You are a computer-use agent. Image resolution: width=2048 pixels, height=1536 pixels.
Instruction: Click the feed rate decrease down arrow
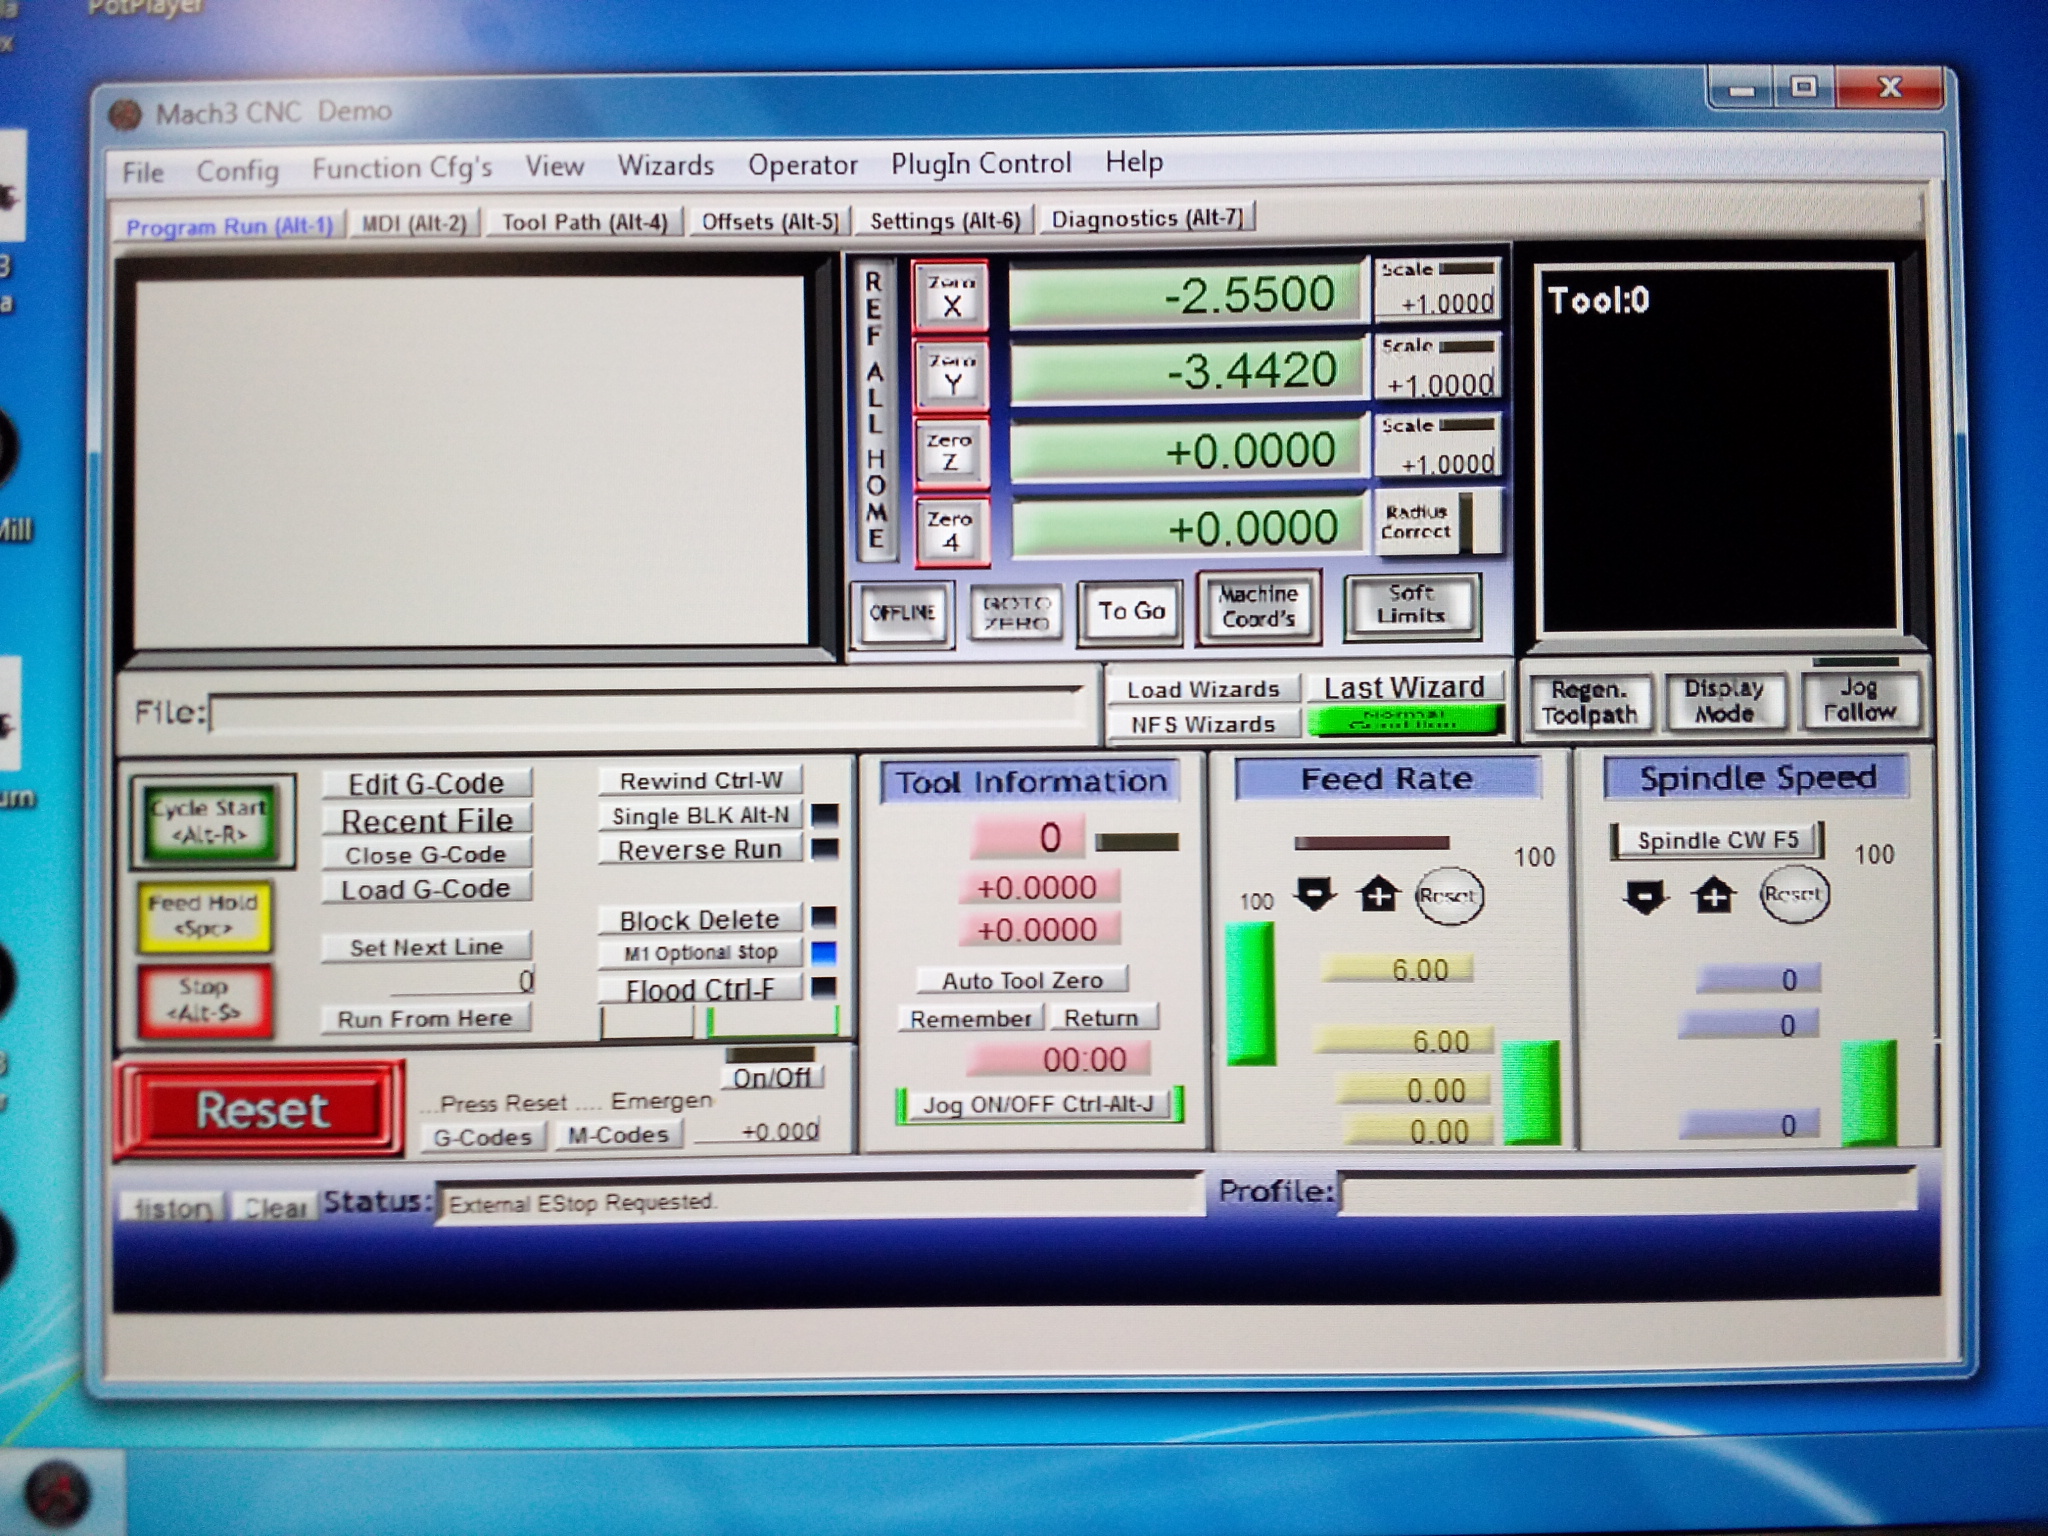click(1314, 893)
